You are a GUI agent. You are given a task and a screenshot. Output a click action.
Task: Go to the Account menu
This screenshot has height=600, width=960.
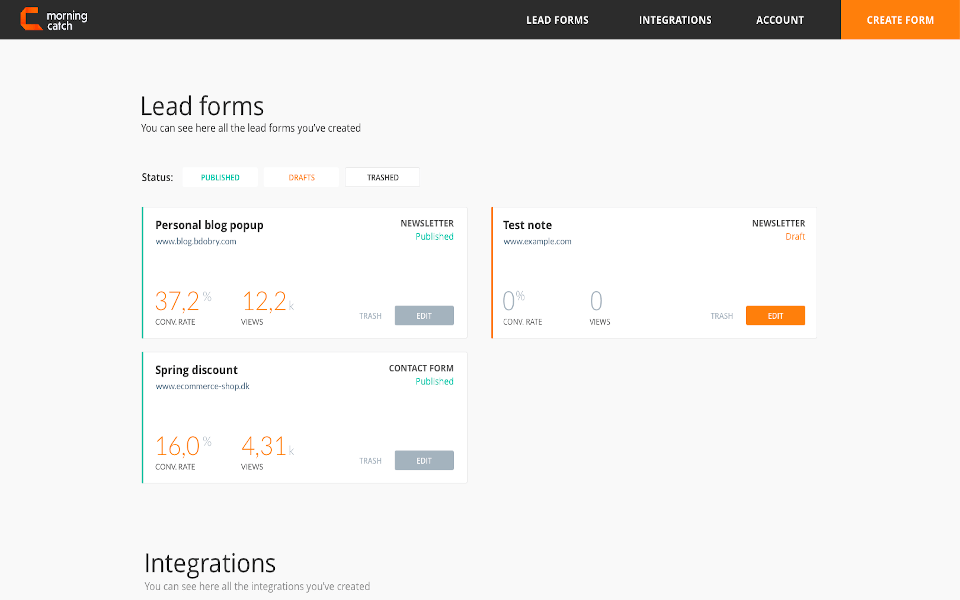pyautogui.click(x=779, y=20)
